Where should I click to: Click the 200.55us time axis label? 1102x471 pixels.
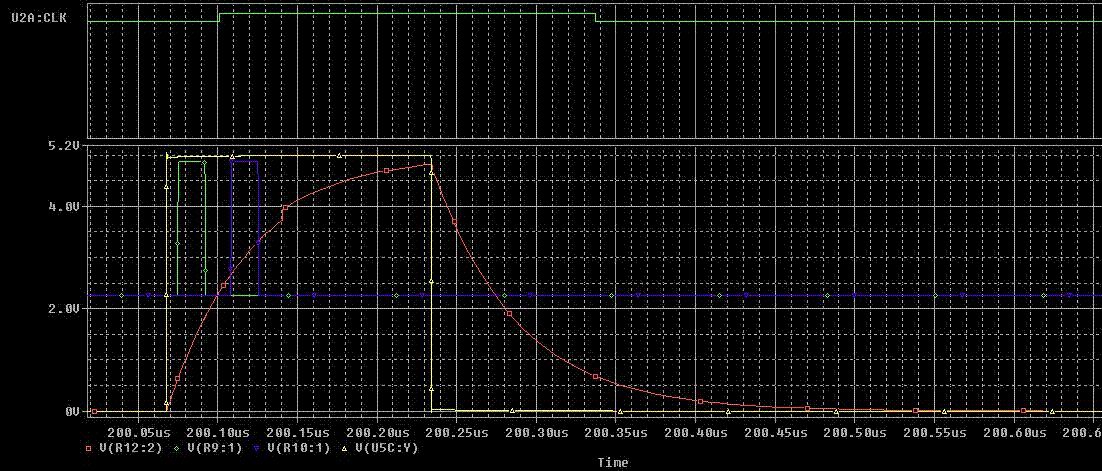[933, 430]
